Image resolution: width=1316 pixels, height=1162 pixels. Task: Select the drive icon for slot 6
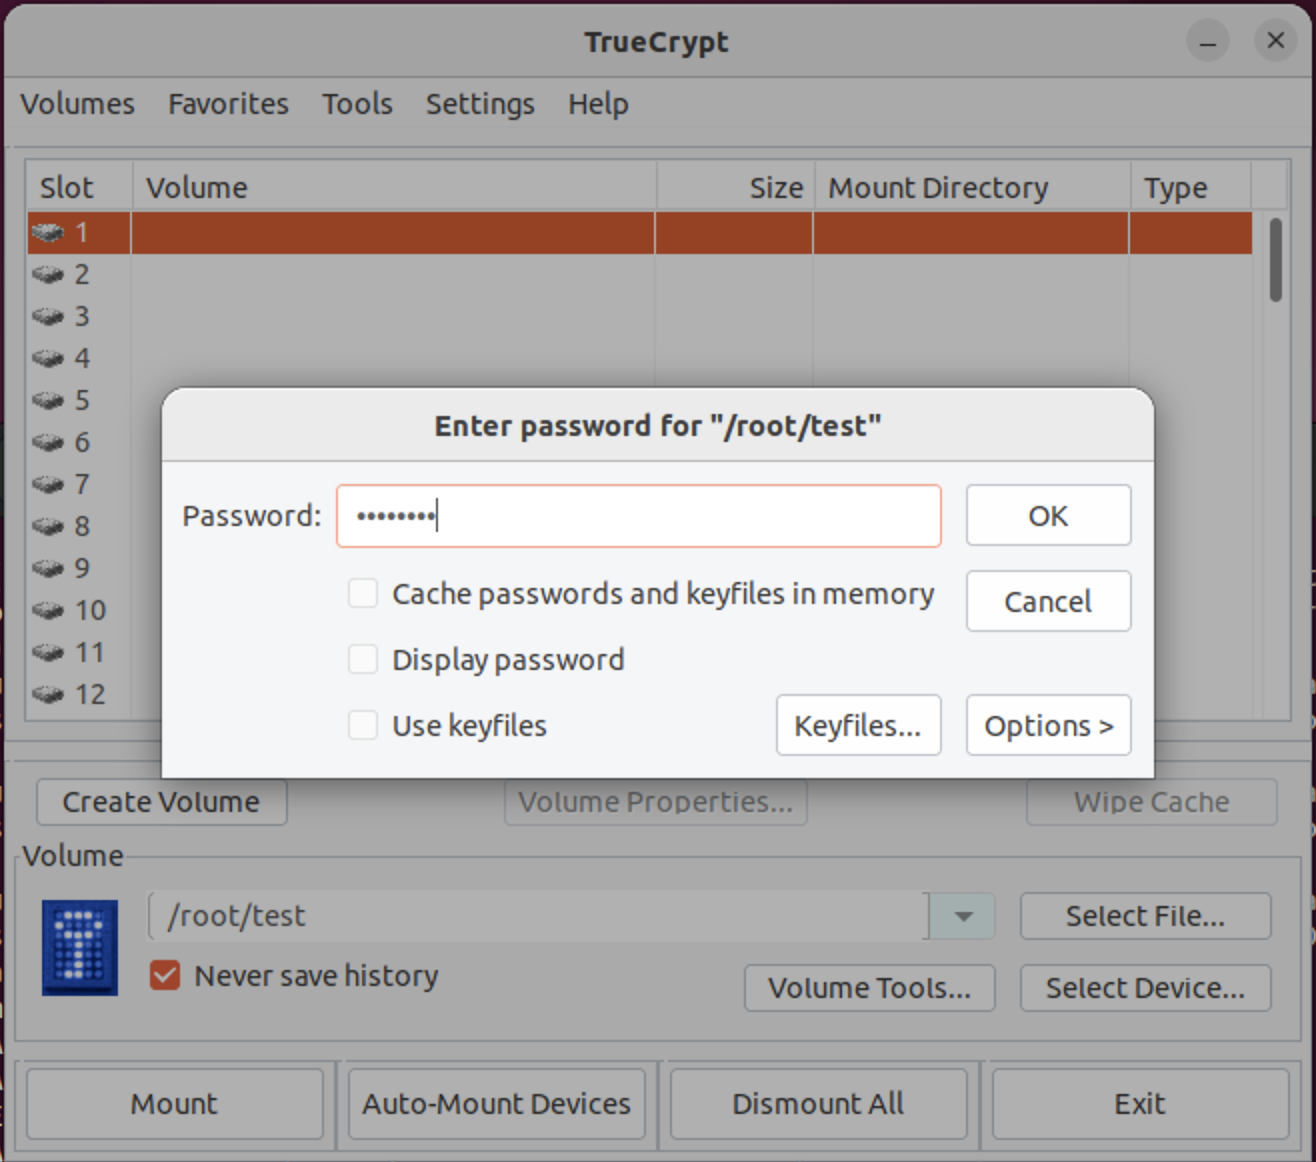47,443
